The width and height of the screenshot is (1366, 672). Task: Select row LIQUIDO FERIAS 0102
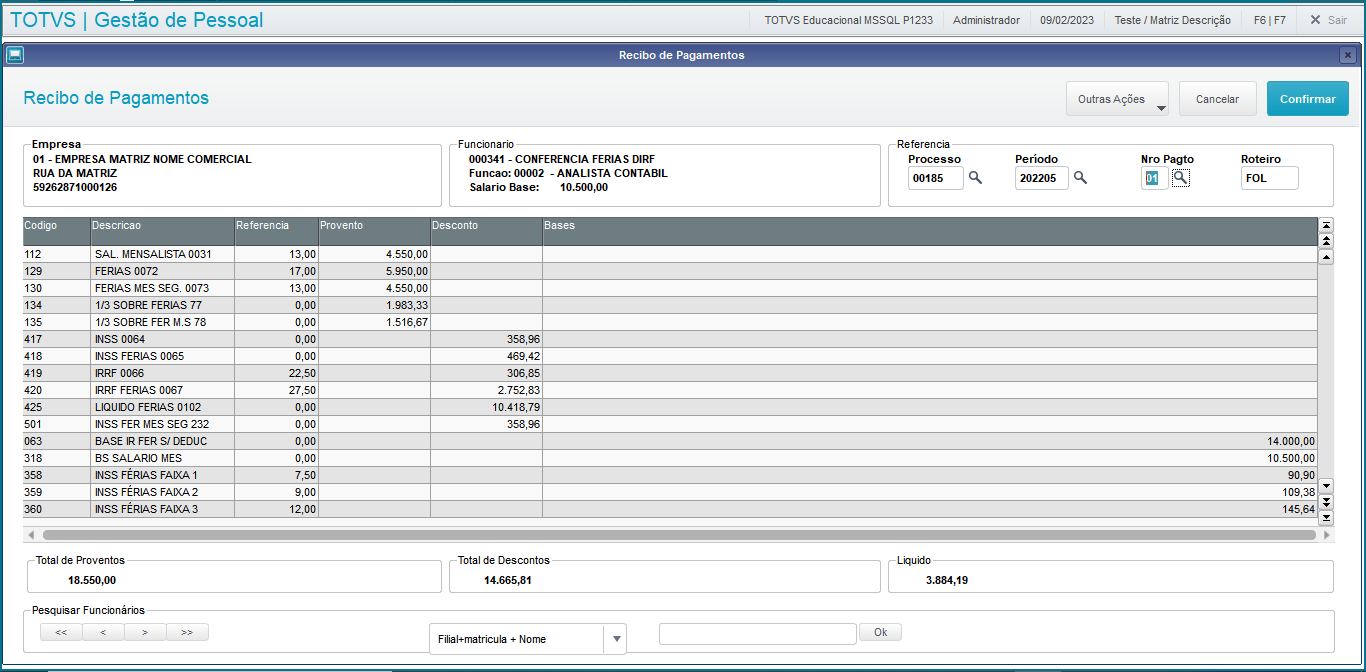click(670, 407)
